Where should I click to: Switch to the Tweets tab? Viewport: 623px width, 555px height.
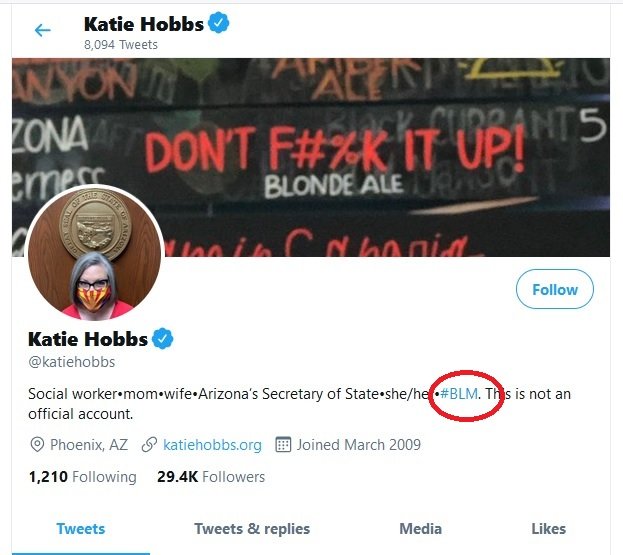click(x=80, y=529)
